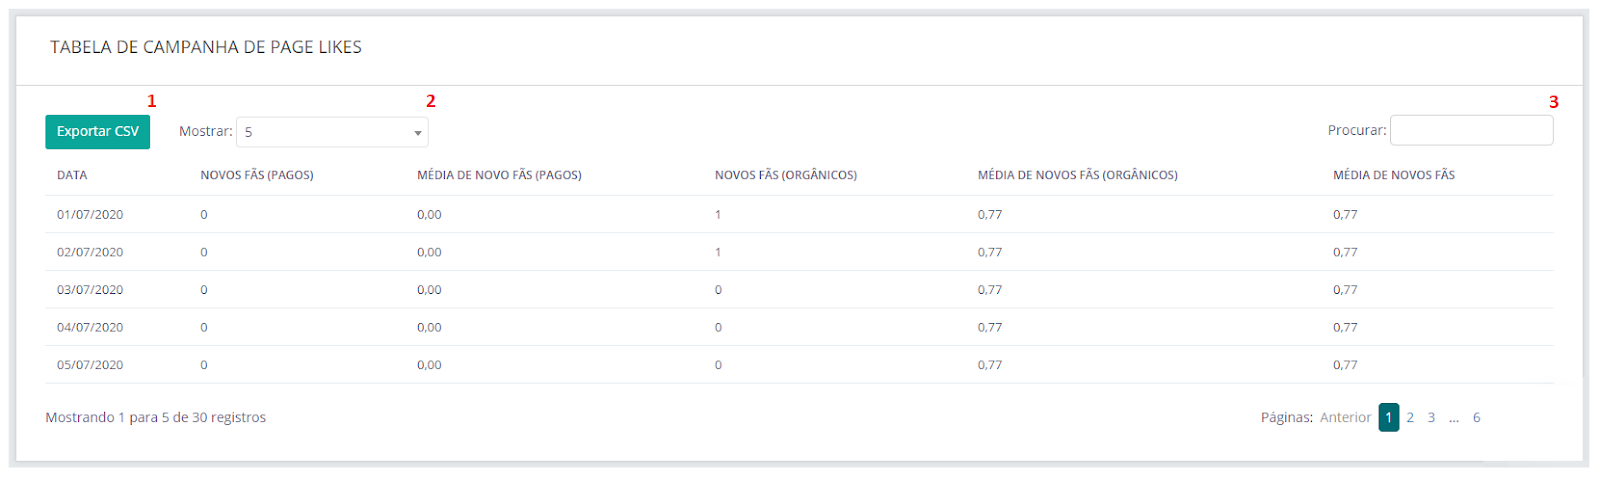The image size is (1600, 481).
Task: Click the Anterior pagination link
Action: (x=1345, y=418)
